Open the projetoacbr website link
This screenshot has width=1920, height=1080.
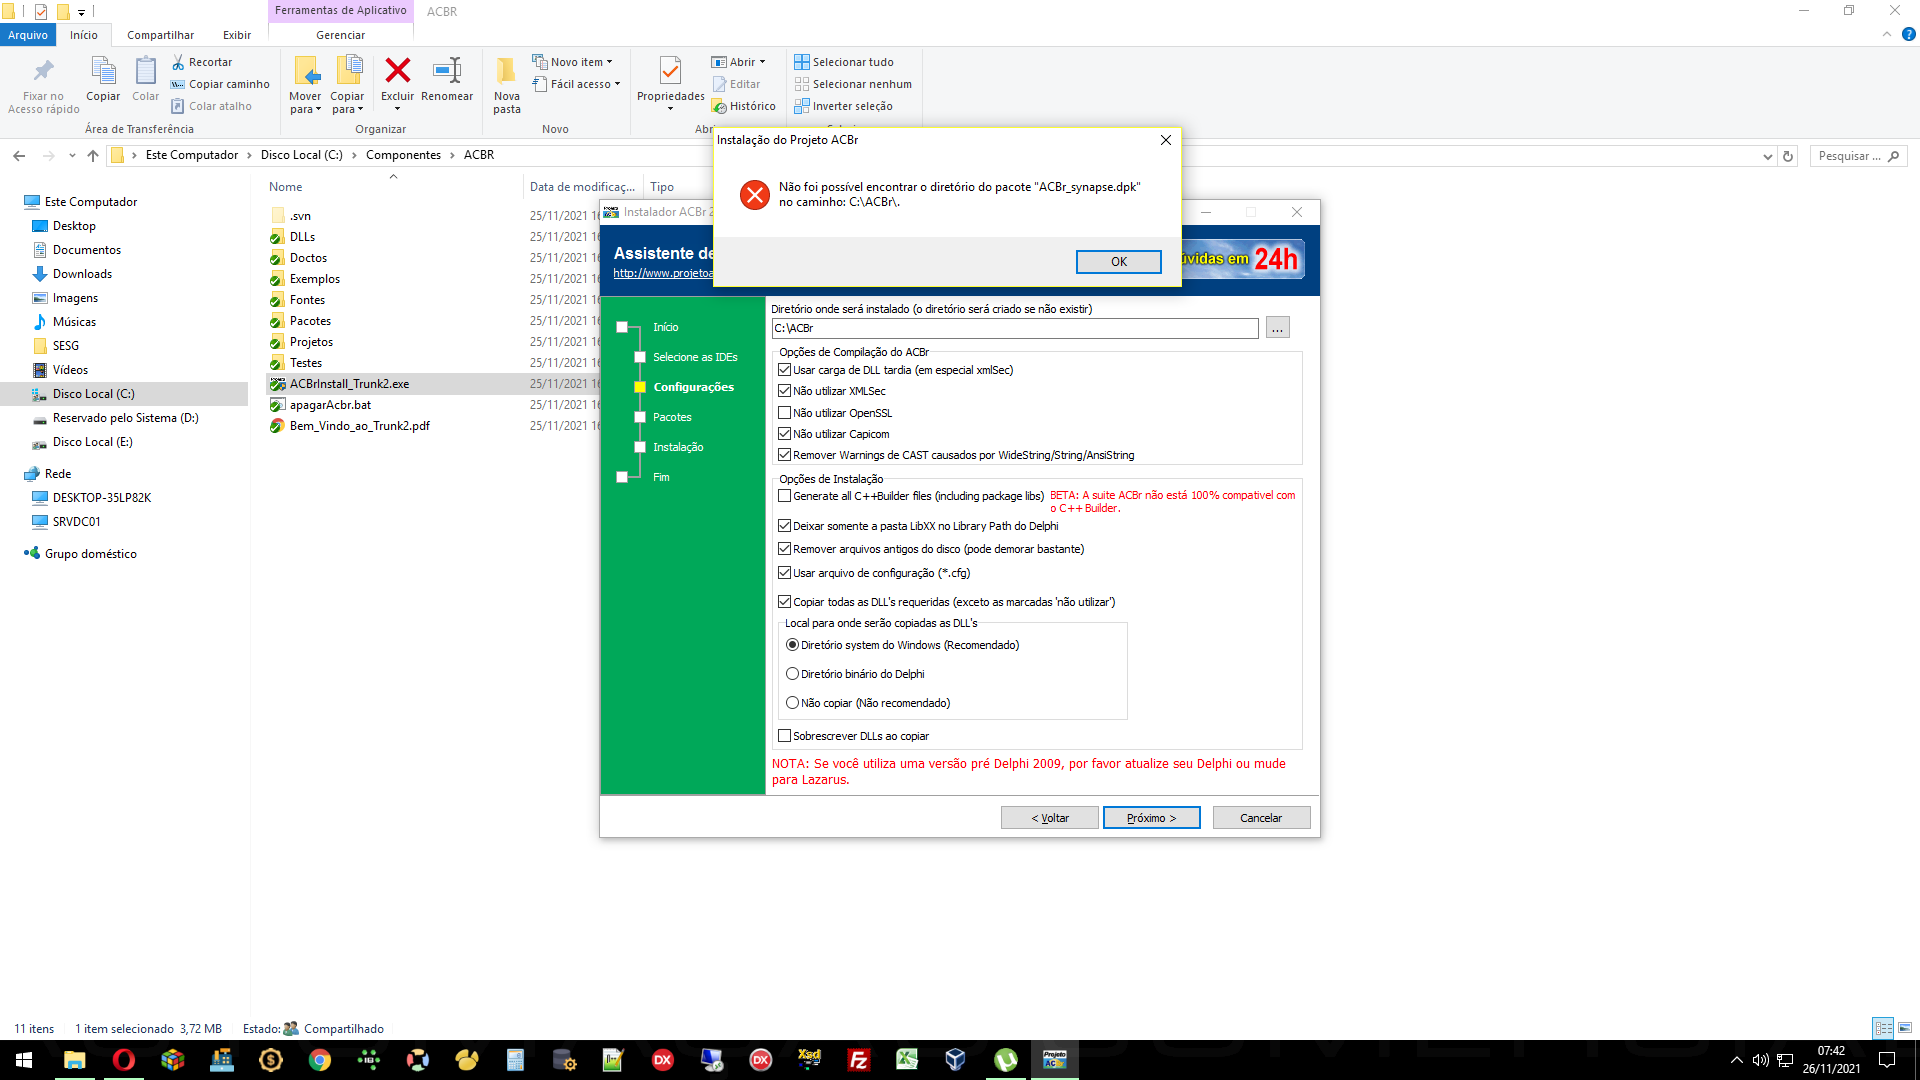tap(663, 273)
